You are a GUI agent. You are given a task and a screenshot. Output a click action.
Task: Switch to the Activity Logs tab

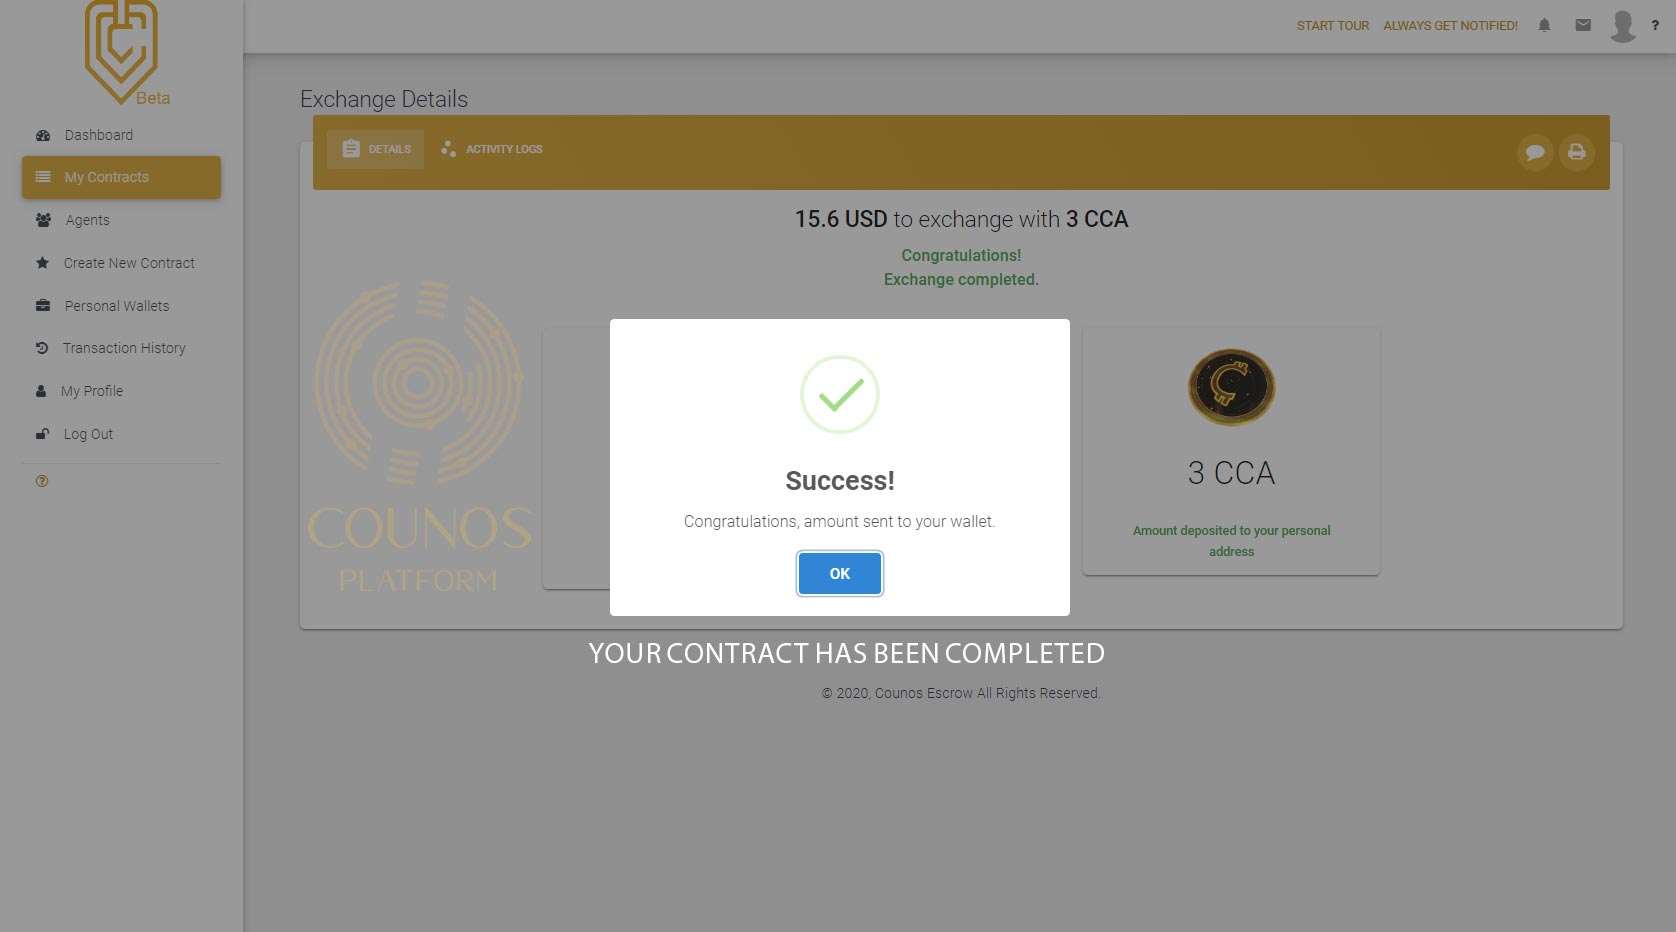pyautogui.click(x=492, y=149)
